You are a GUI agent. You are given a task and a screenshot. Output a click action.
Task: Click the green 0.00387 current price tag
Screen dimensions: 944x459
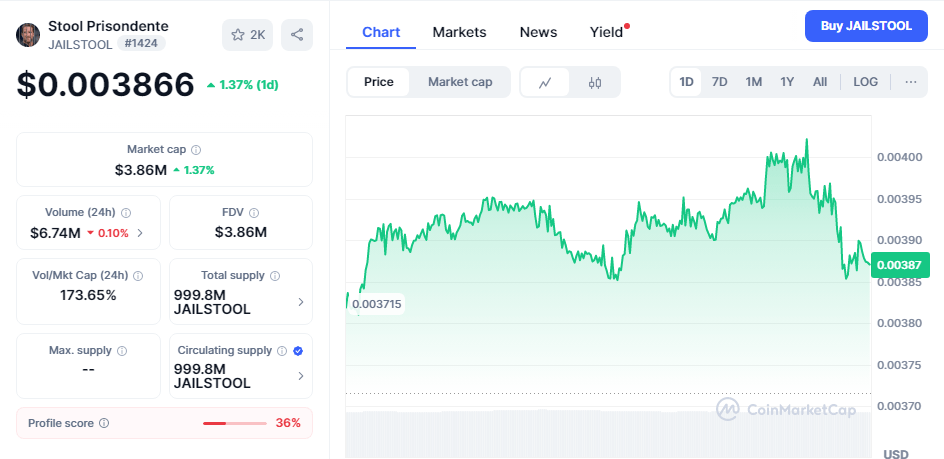[x=899, y=265]
